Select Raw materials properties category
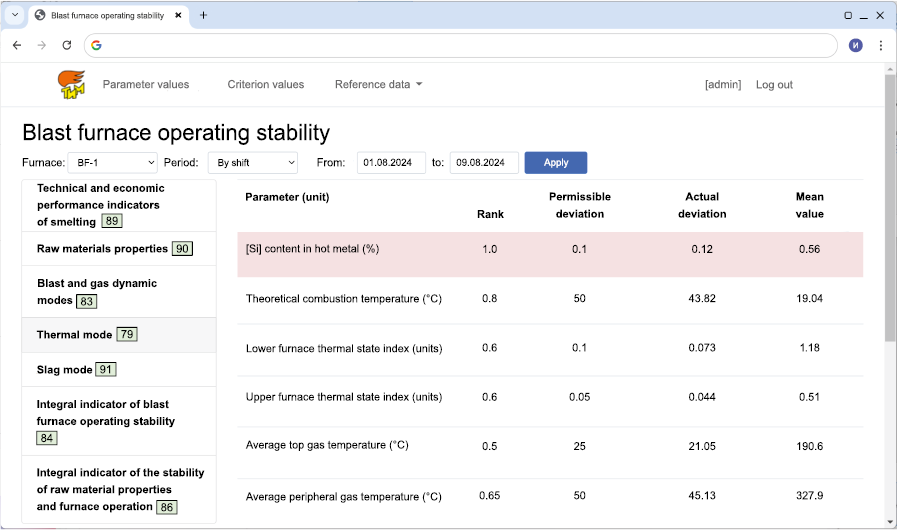897x530 pixels. click(102, 248)
